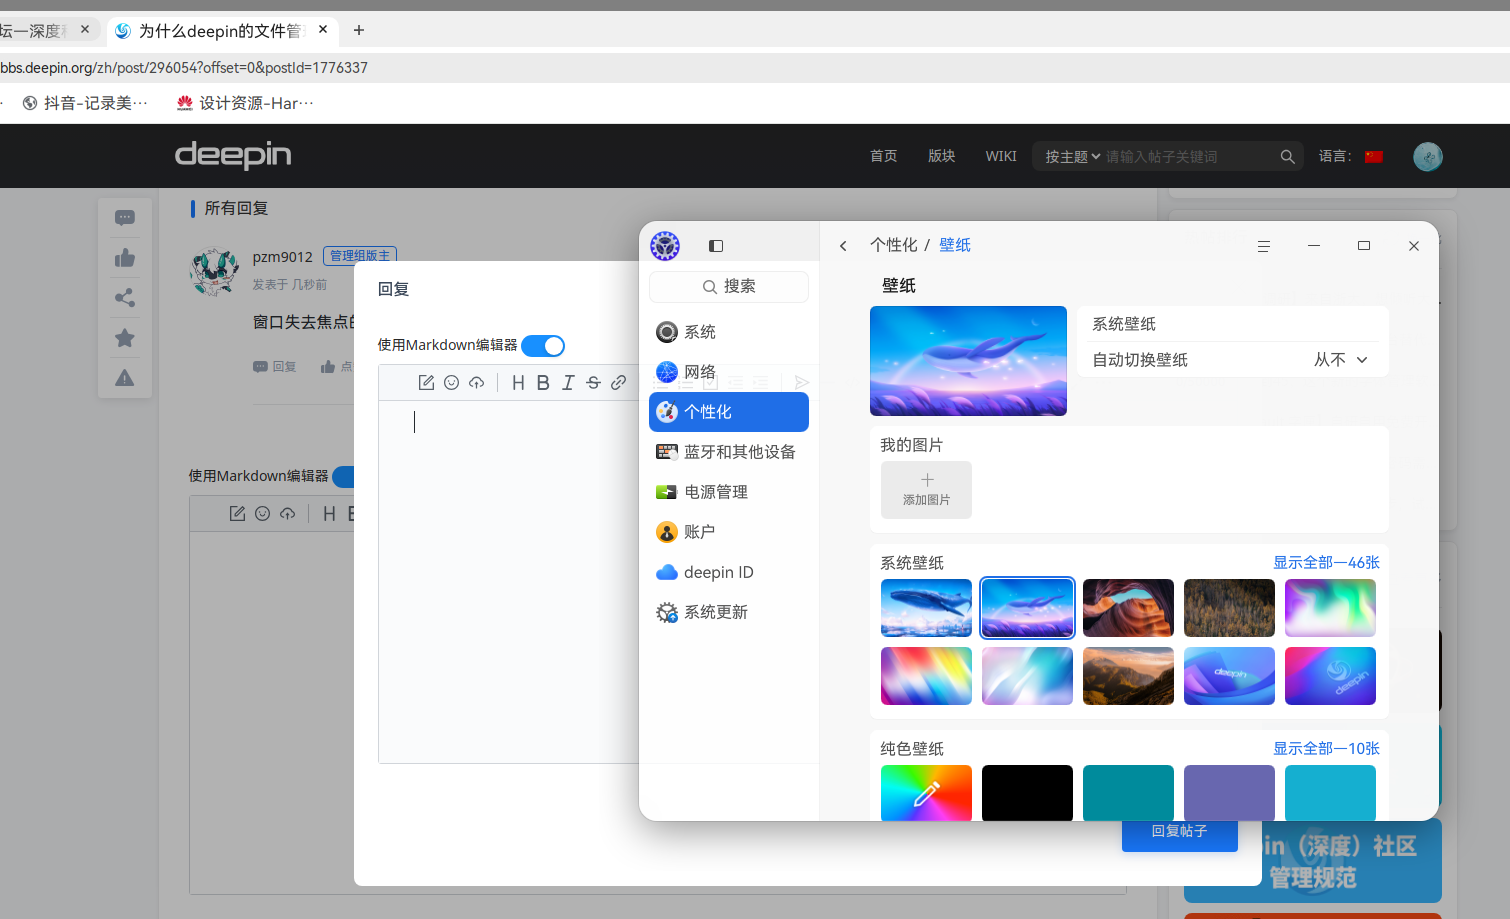Toggle the lower 使用Markdown编辑器 switch
The width and height of the screenshot is (1510, 919).
click(345, 476)
